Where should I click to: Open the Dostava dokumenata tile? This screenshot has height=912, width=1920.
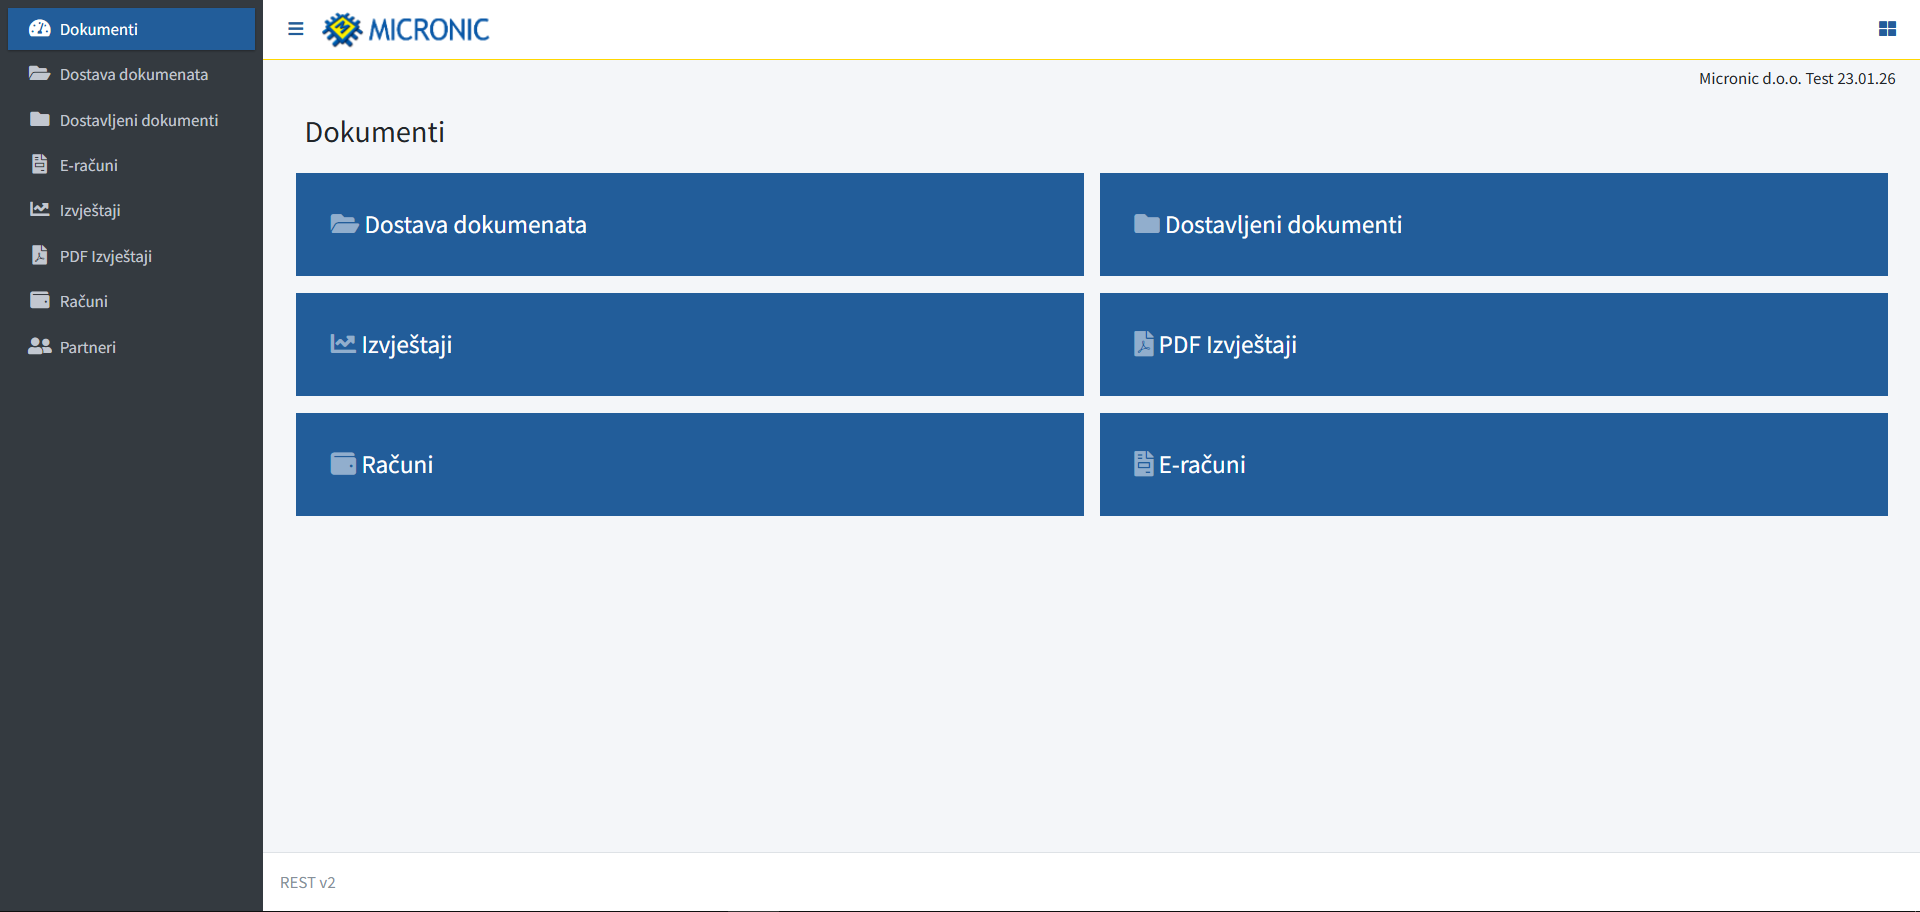click(690, 224)
